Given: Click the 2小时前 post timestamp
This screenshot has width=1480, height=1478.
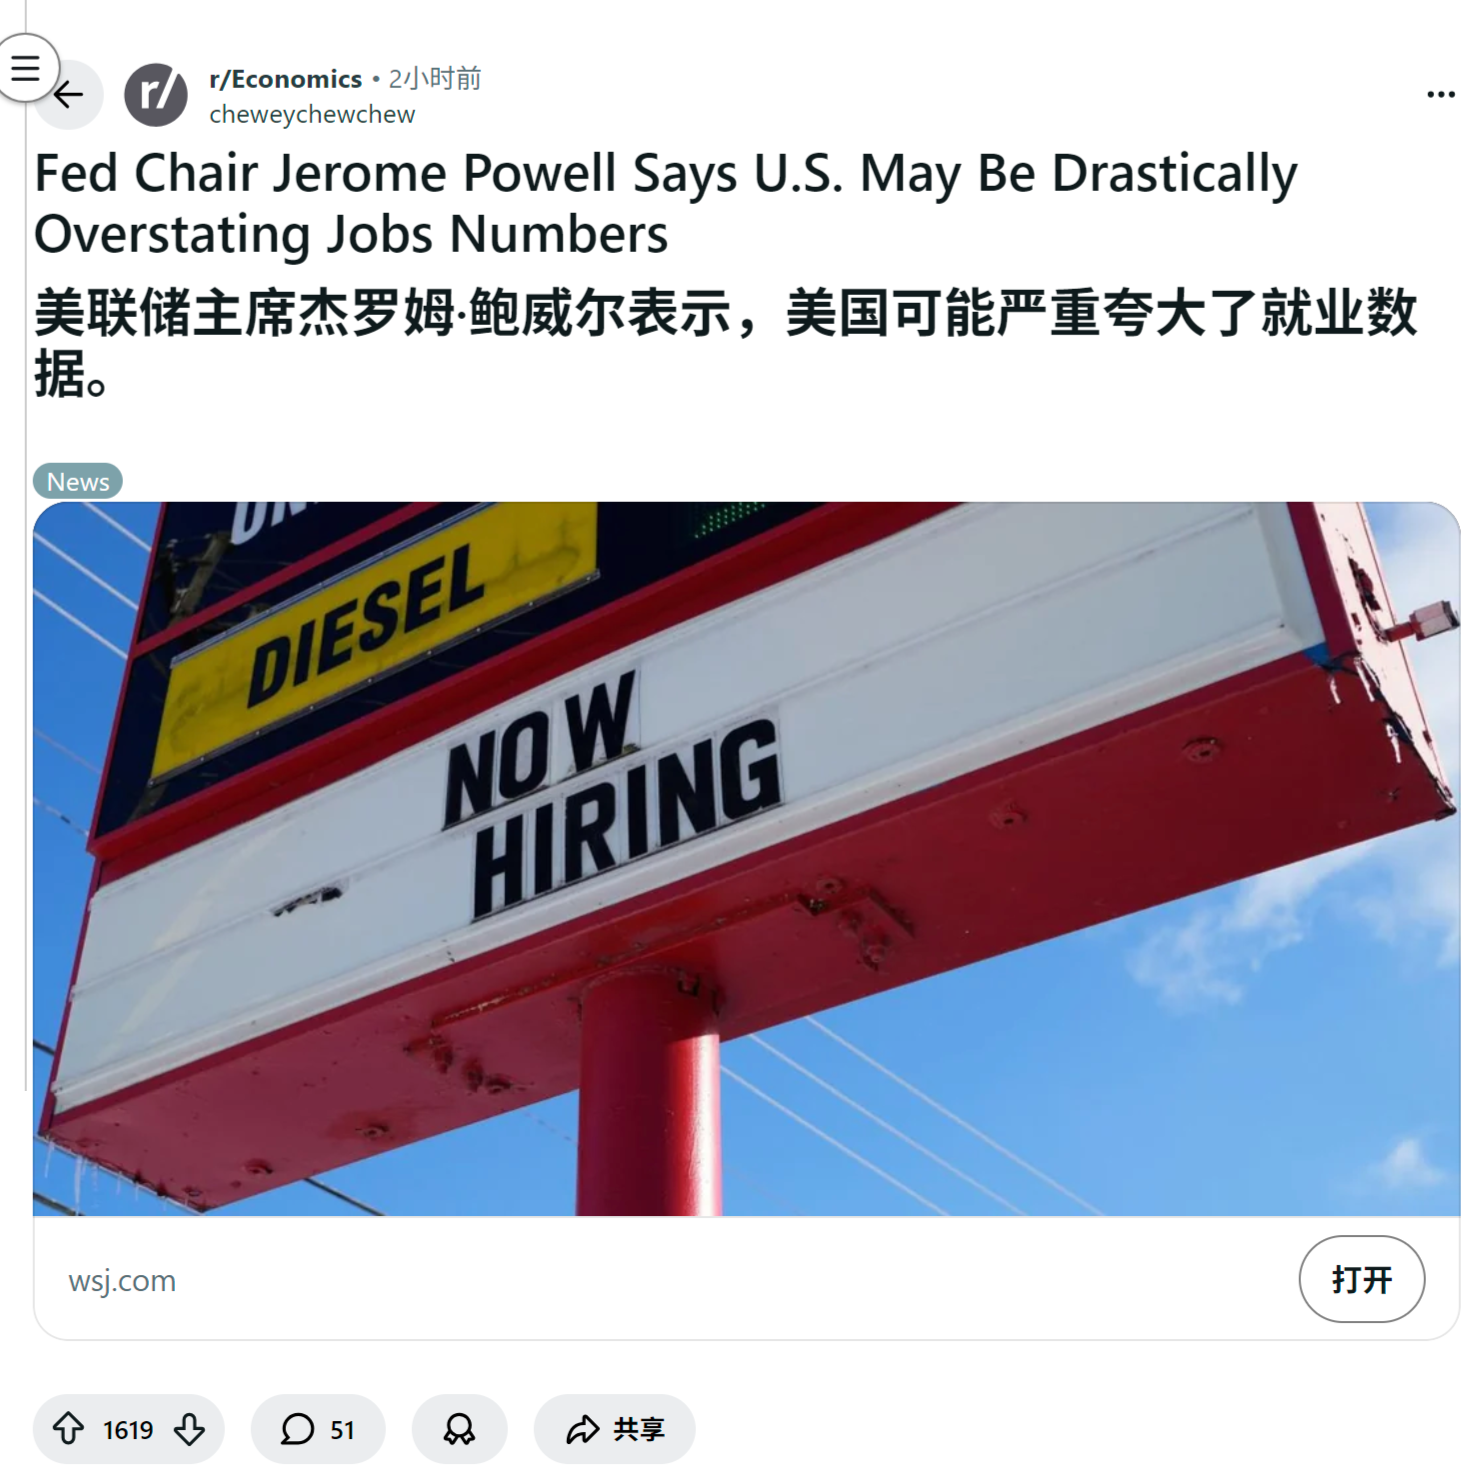Looking at the screenshot, I should click(x=435, y=79).
